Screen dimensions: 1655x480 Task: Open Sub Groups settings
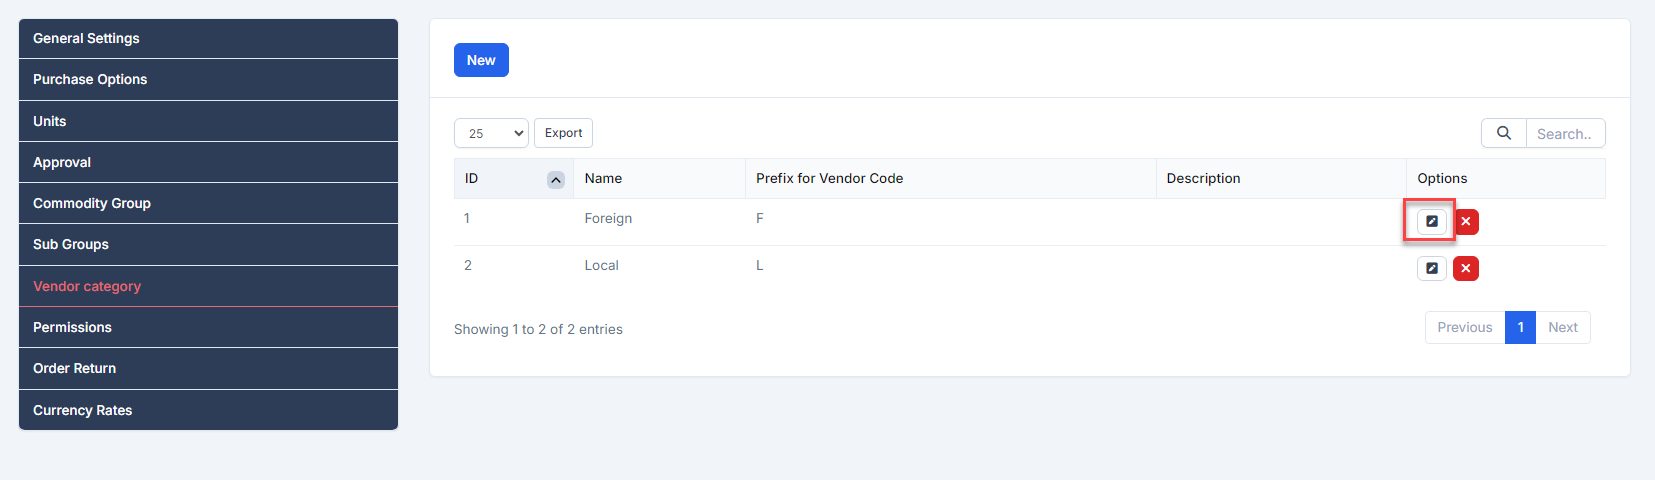tap(208, 244)
